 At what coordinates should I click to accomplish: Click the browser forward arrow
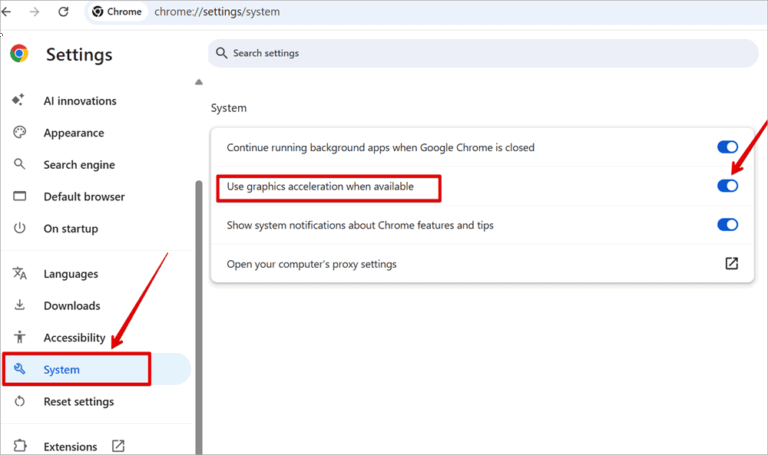tap(34, 12)
